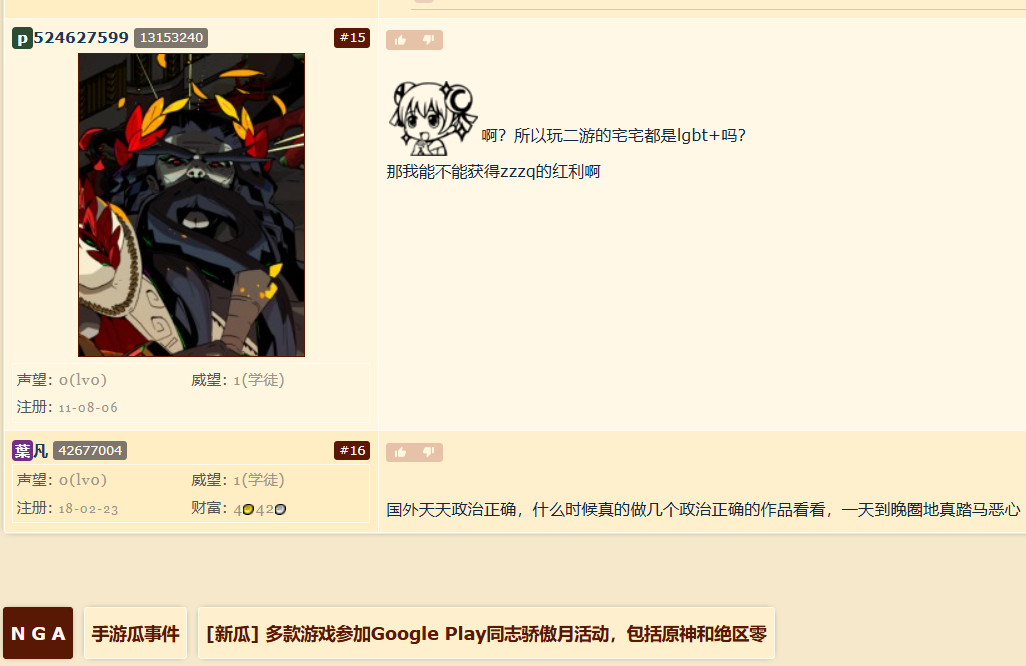Open user 凡's profile name

pos(41,451)
